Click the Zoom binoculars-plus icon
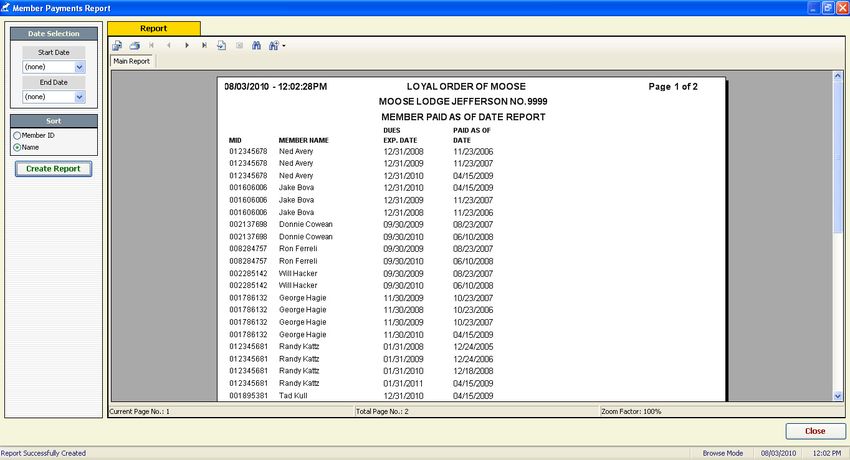This screenshot has height=460, width=850. pos(274,46)
